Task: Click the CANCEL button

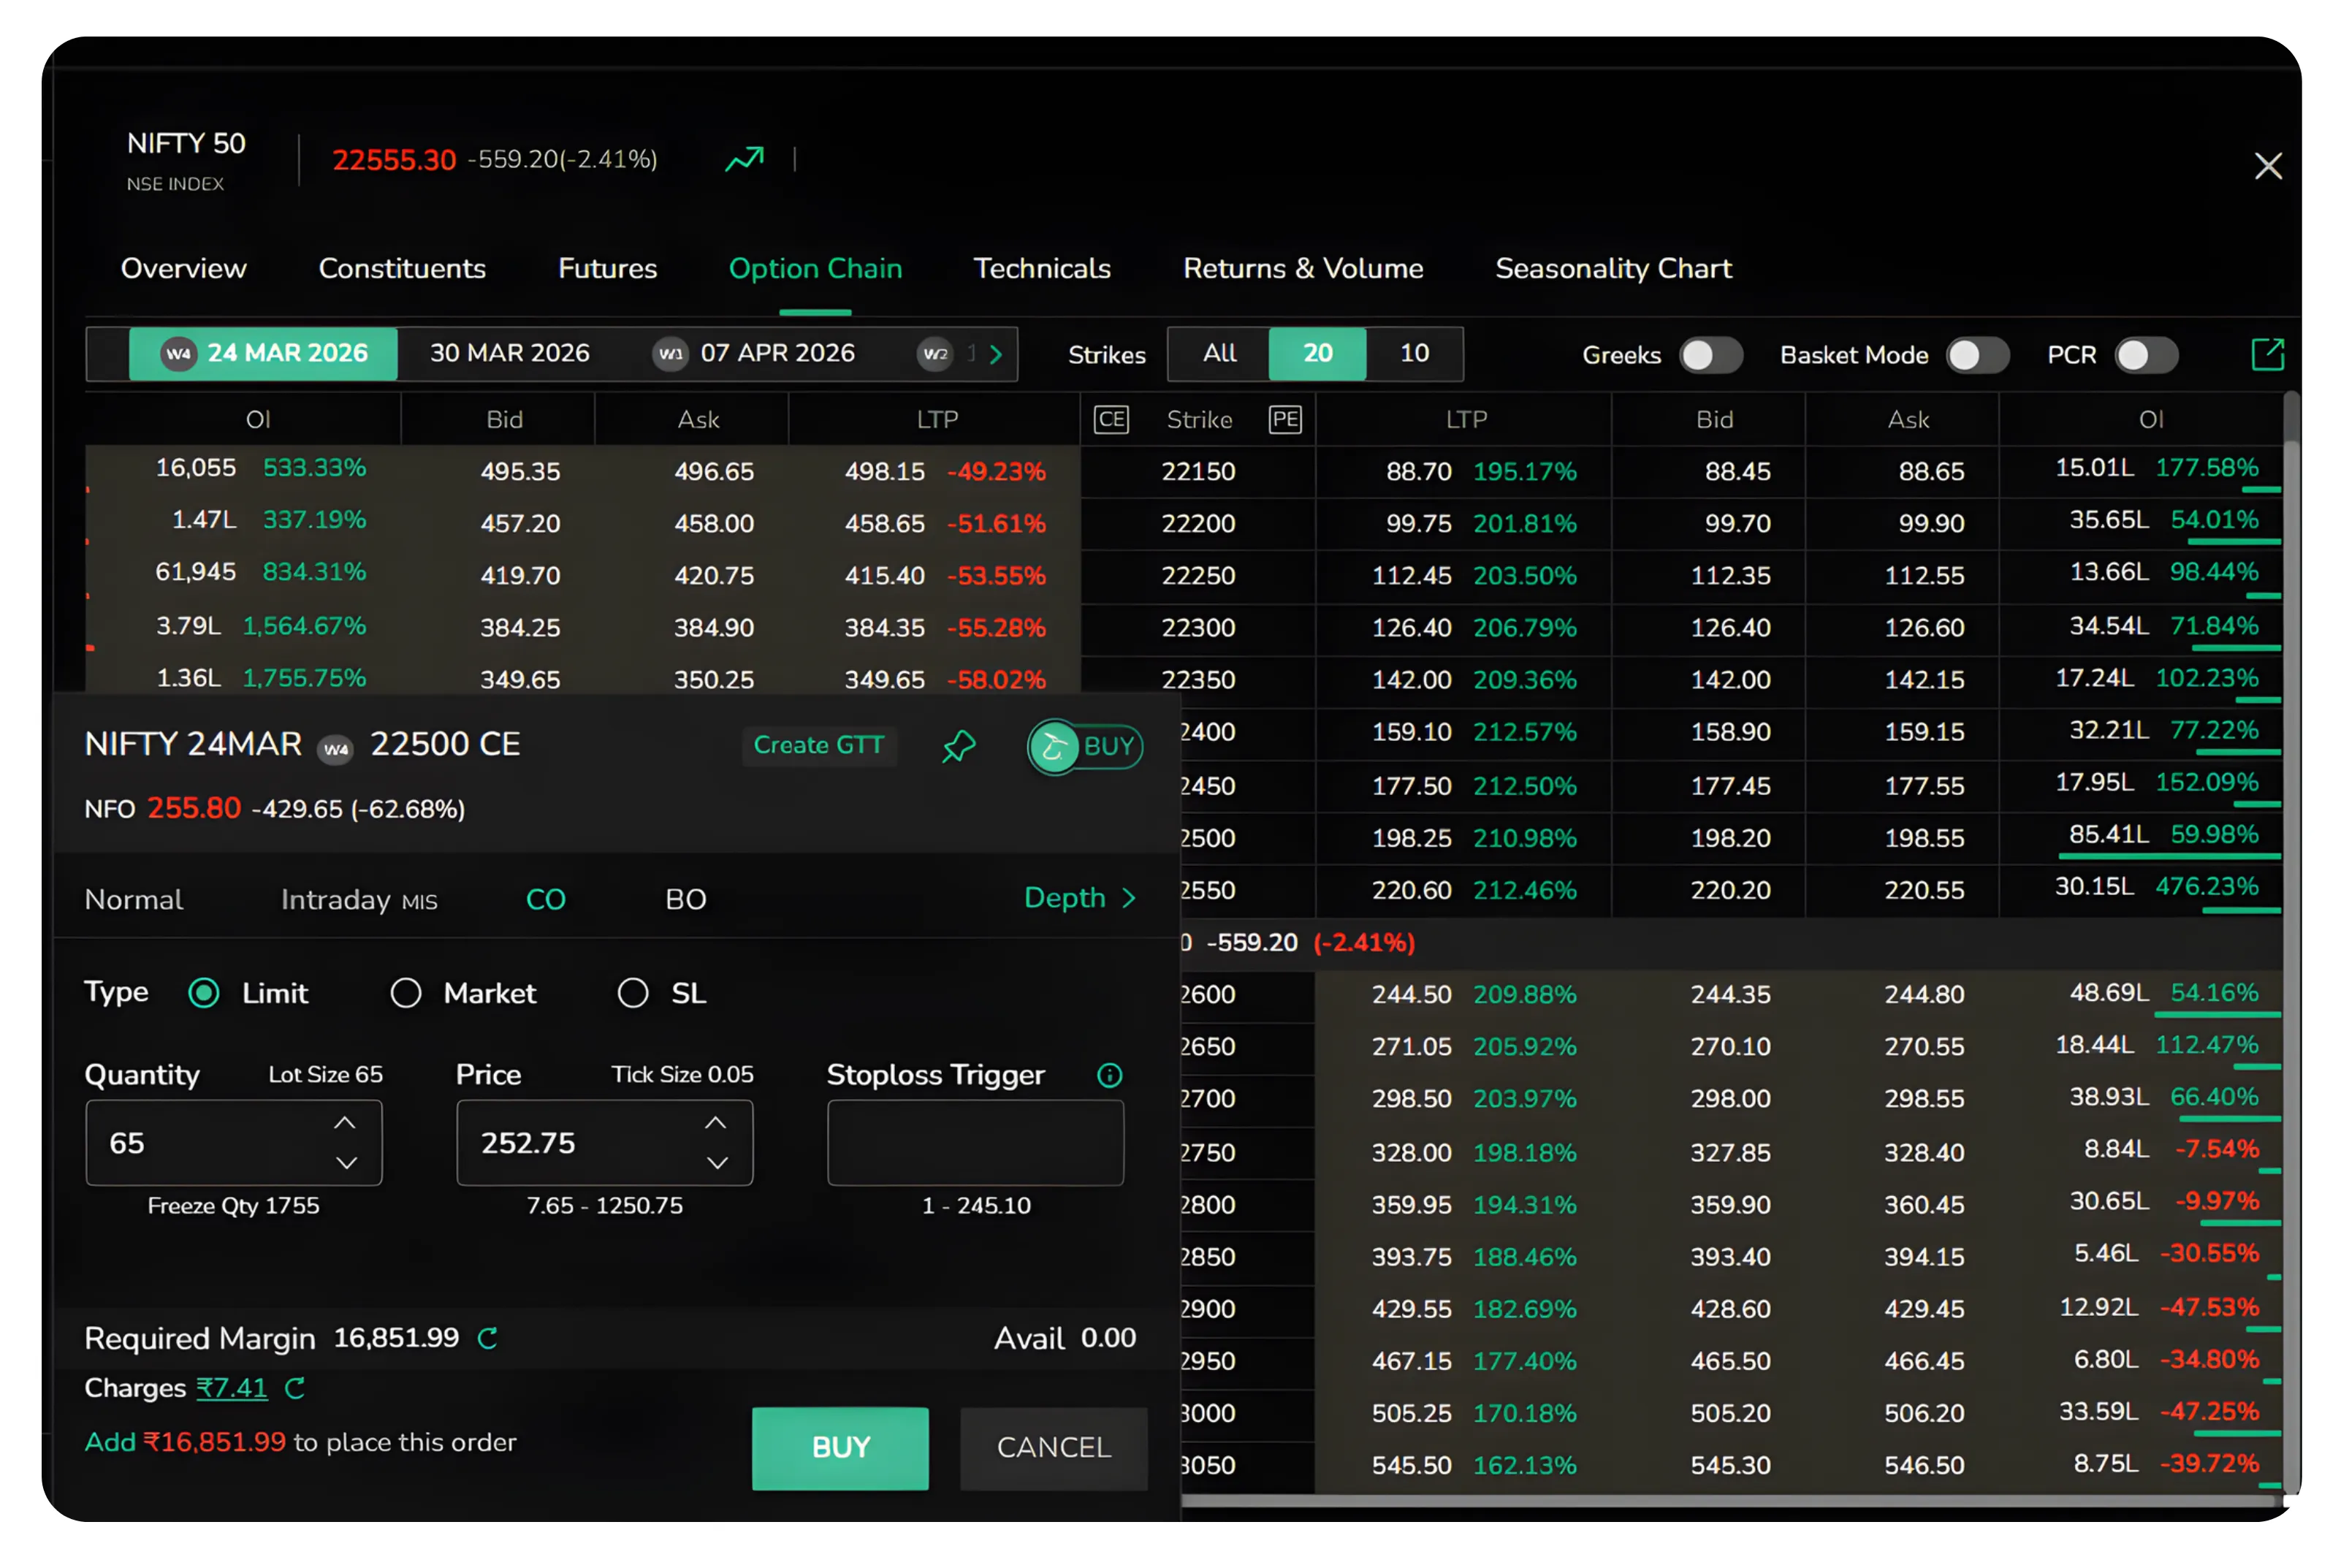Action: (1053, 1447)
